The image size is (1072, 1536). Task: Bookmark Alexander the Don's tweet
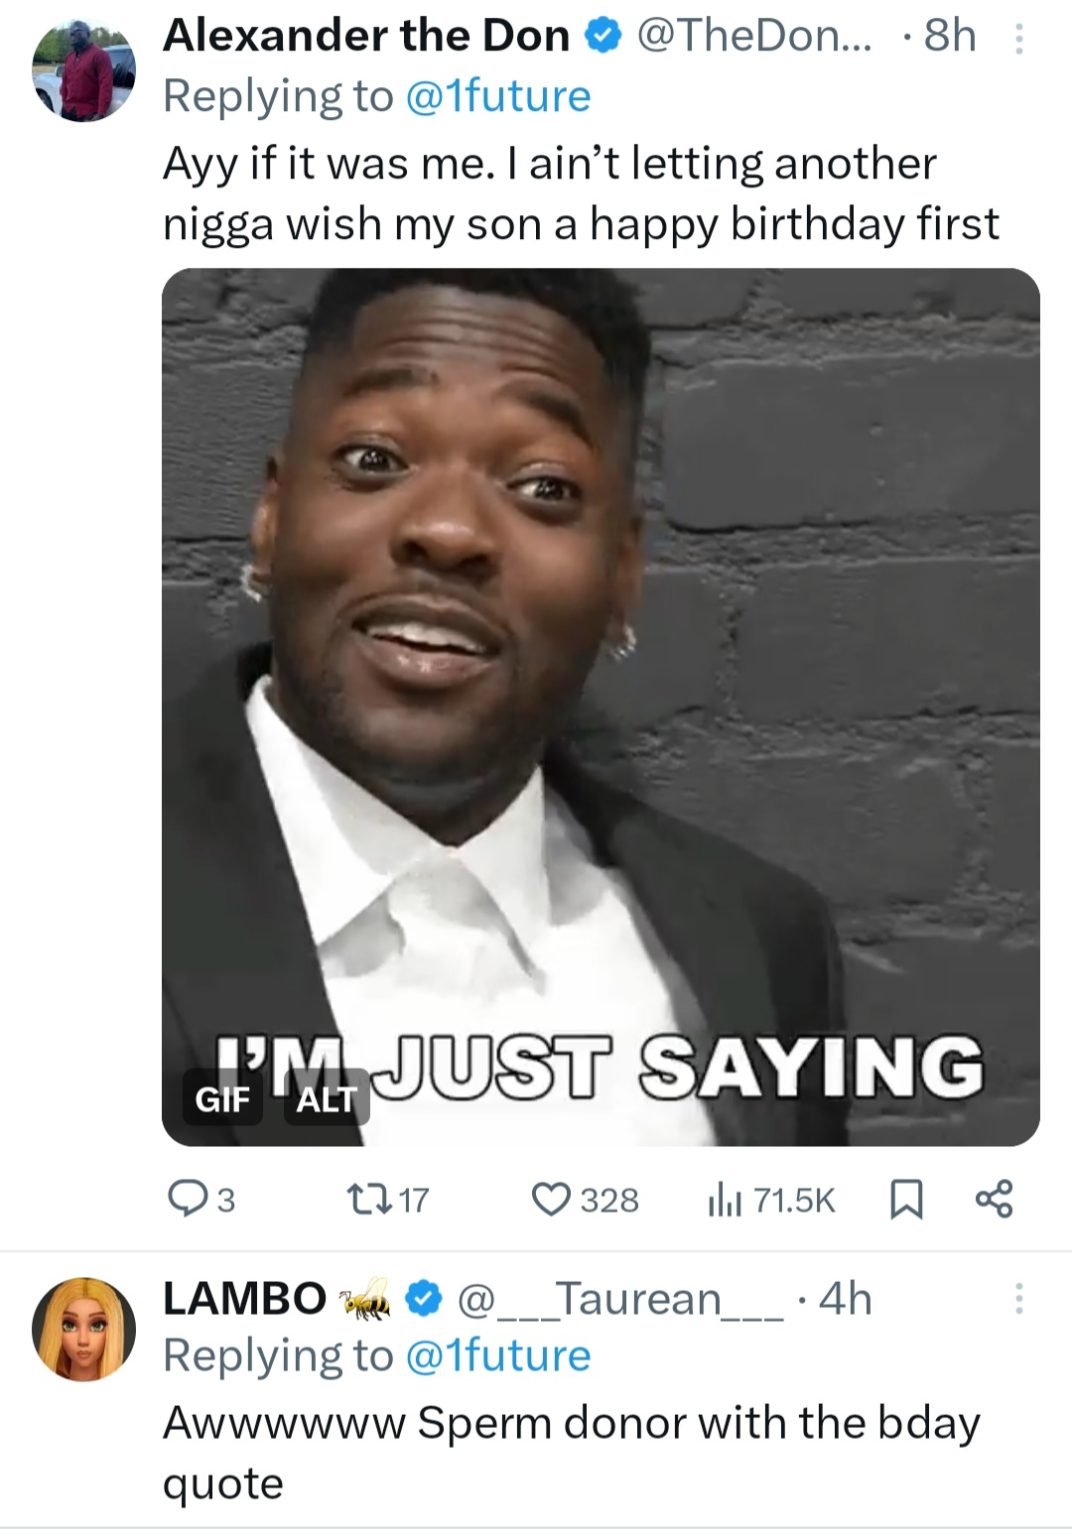click(x=905, y=1198)
